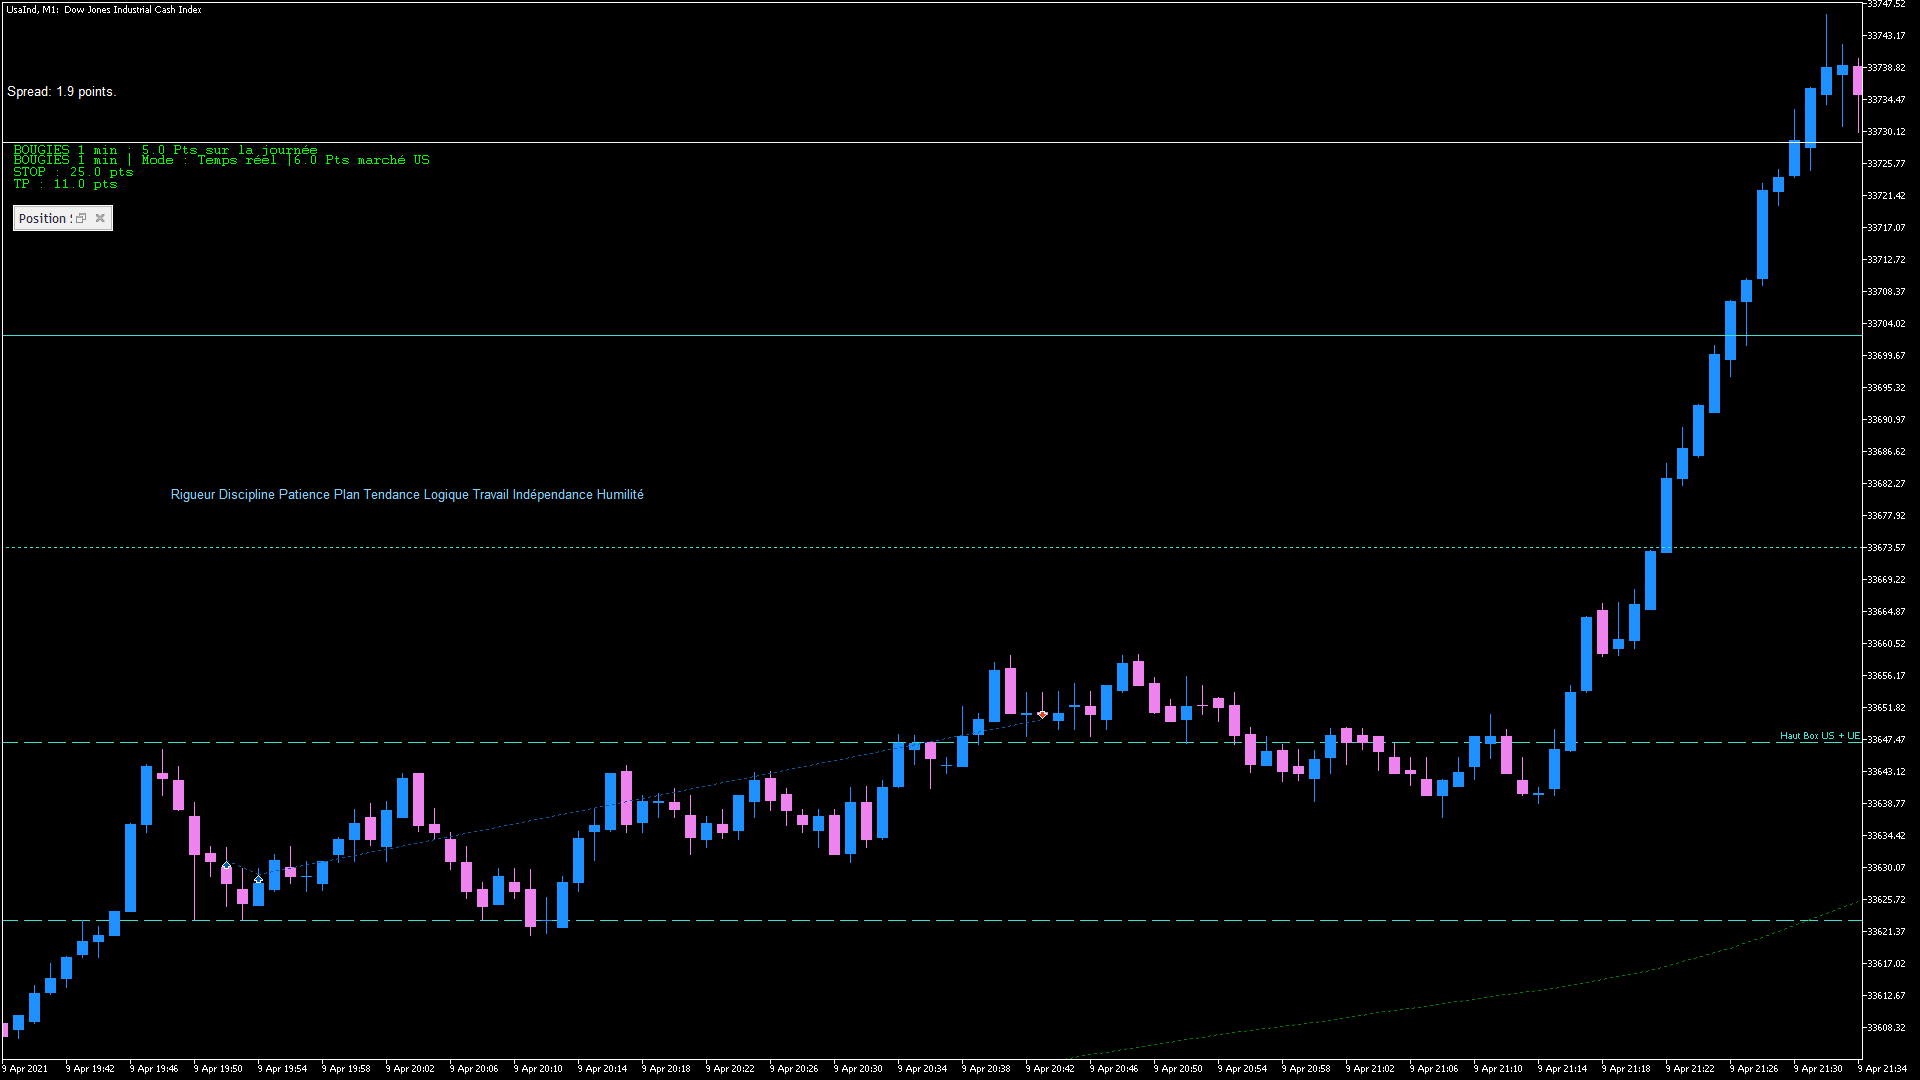This screenshot has width=1920, height=1080.
Task: Click the 'Spread: 1.9 points' text
Action: tap(61, 92)
